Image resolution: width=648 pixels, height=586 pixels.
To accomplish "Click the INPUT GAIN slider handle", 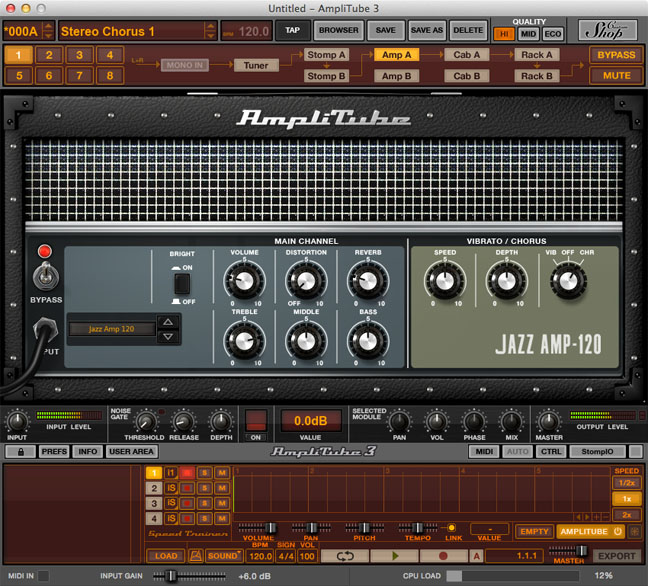I will click(172, 576).
